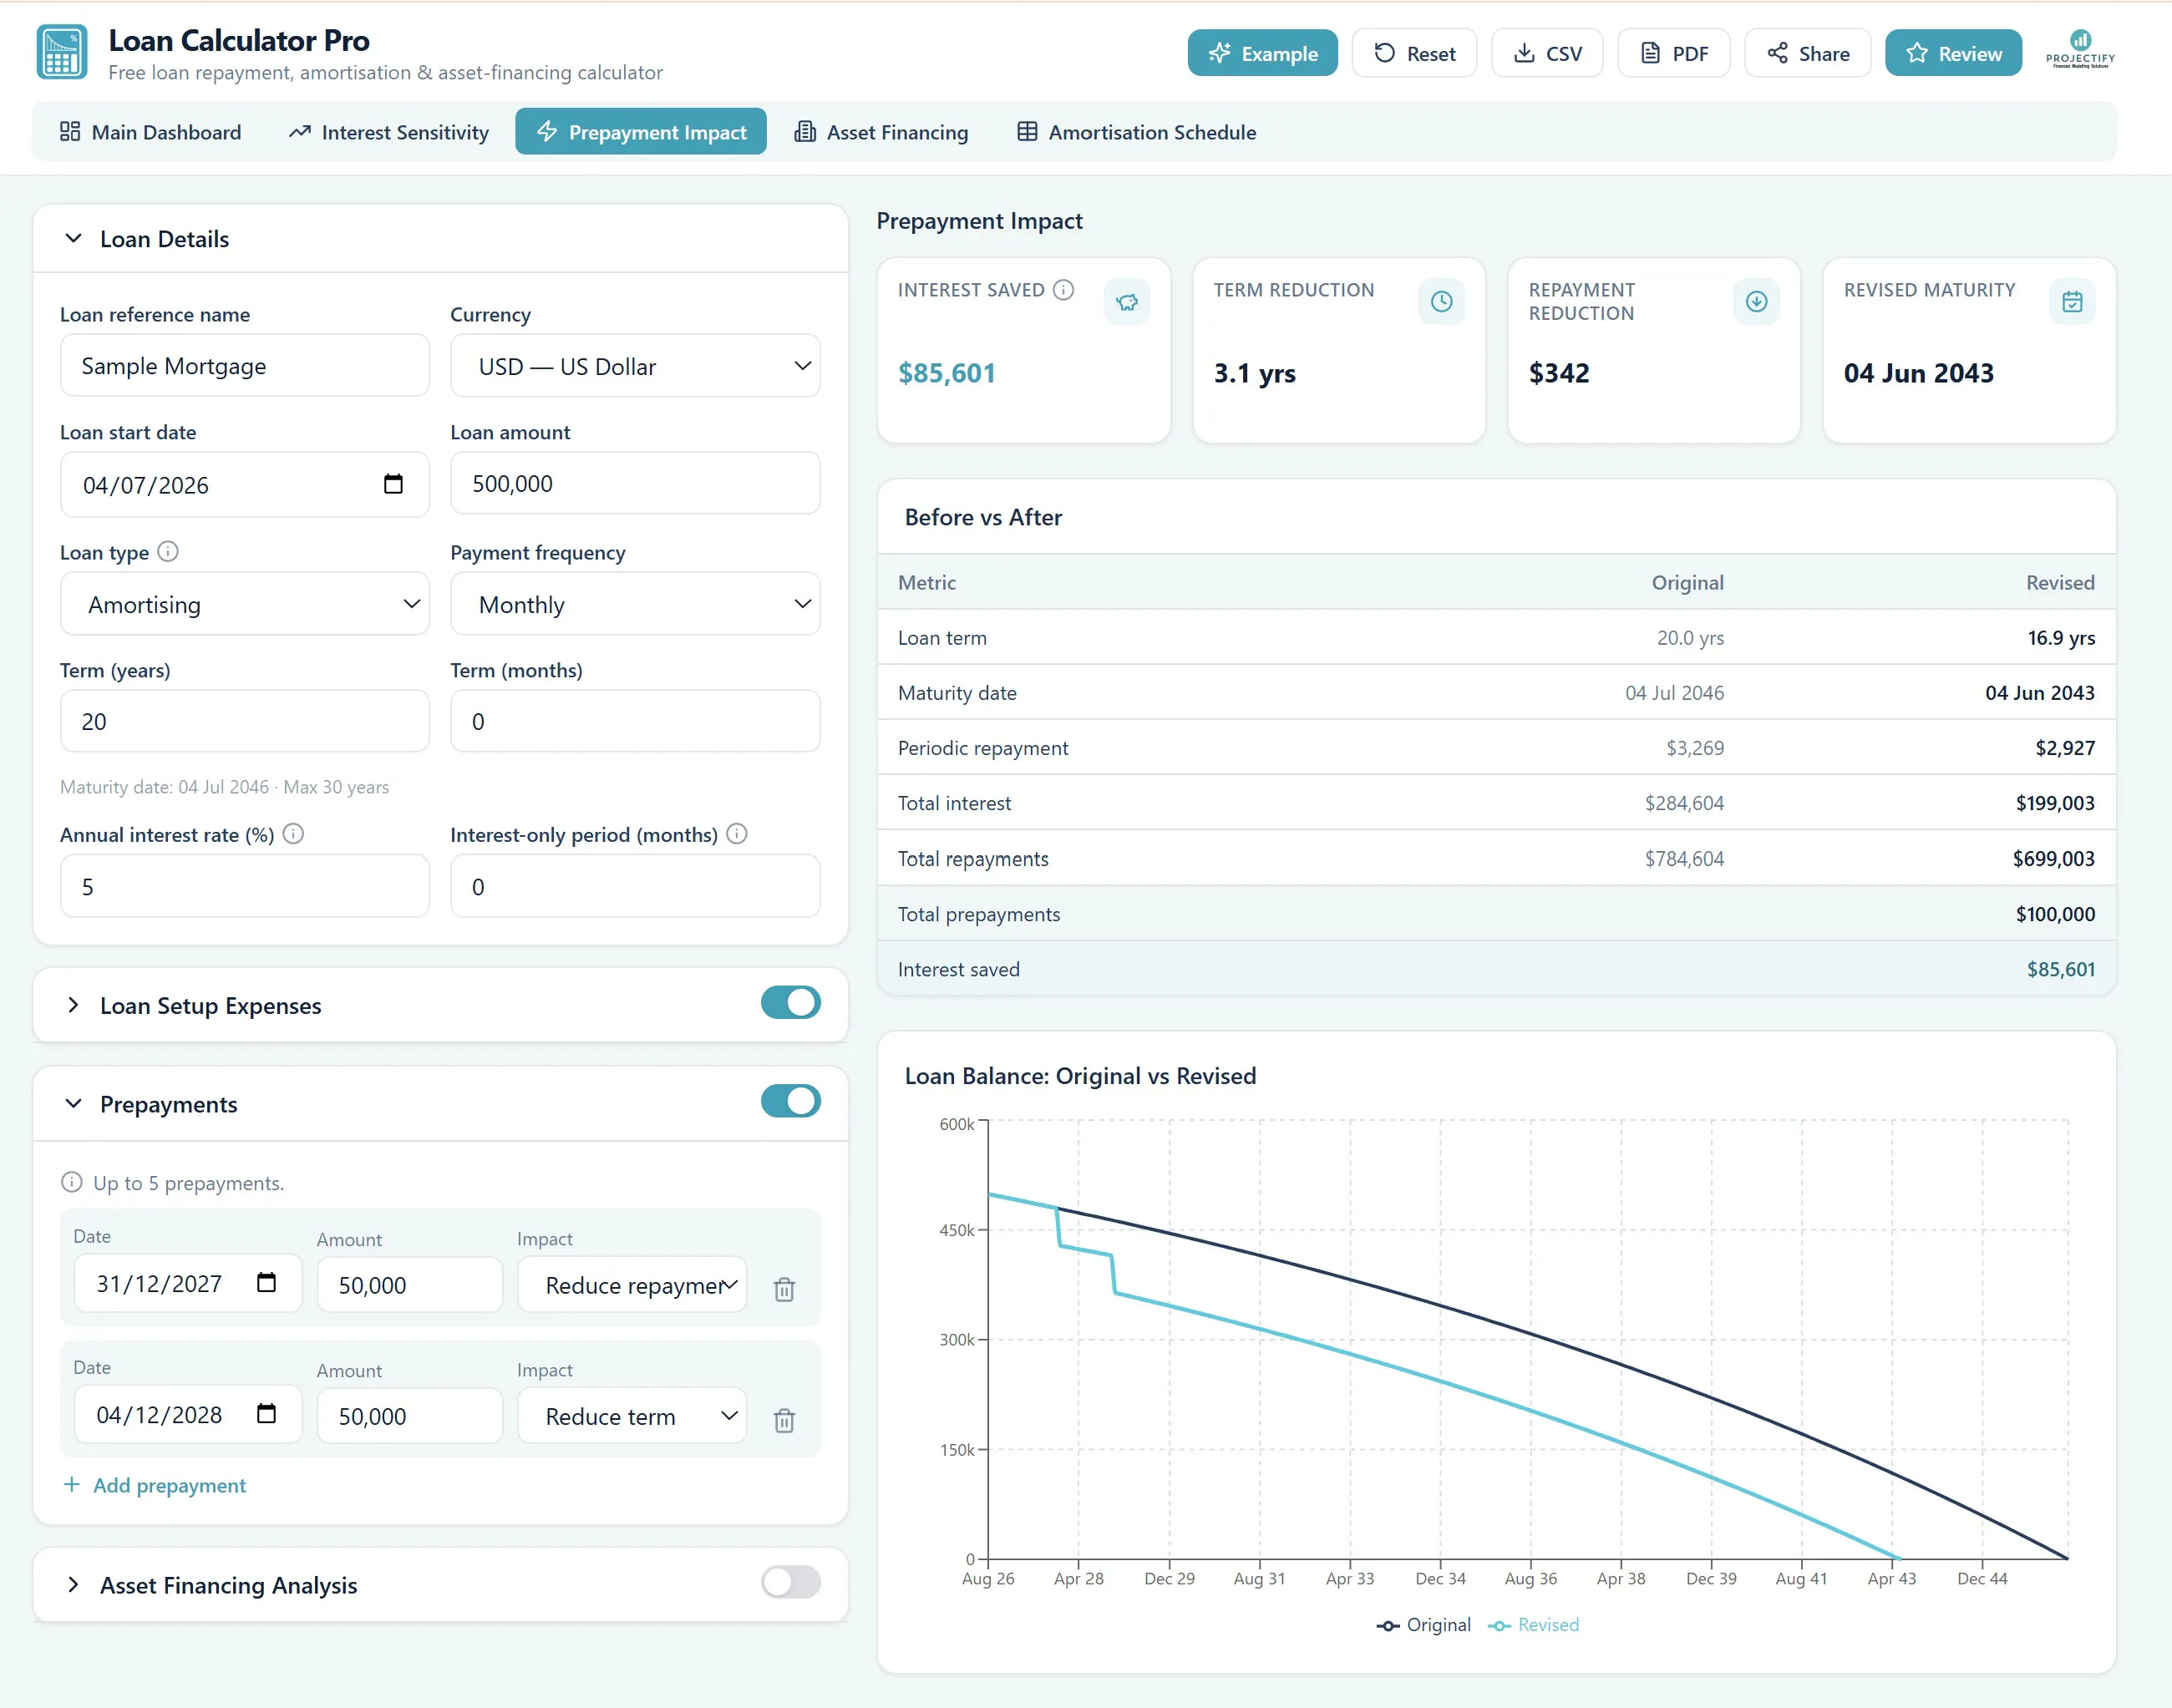The height and width of the screenshot is (1708, 2172).
Task: Click the Reset button
Action: tap(1414, 53)
